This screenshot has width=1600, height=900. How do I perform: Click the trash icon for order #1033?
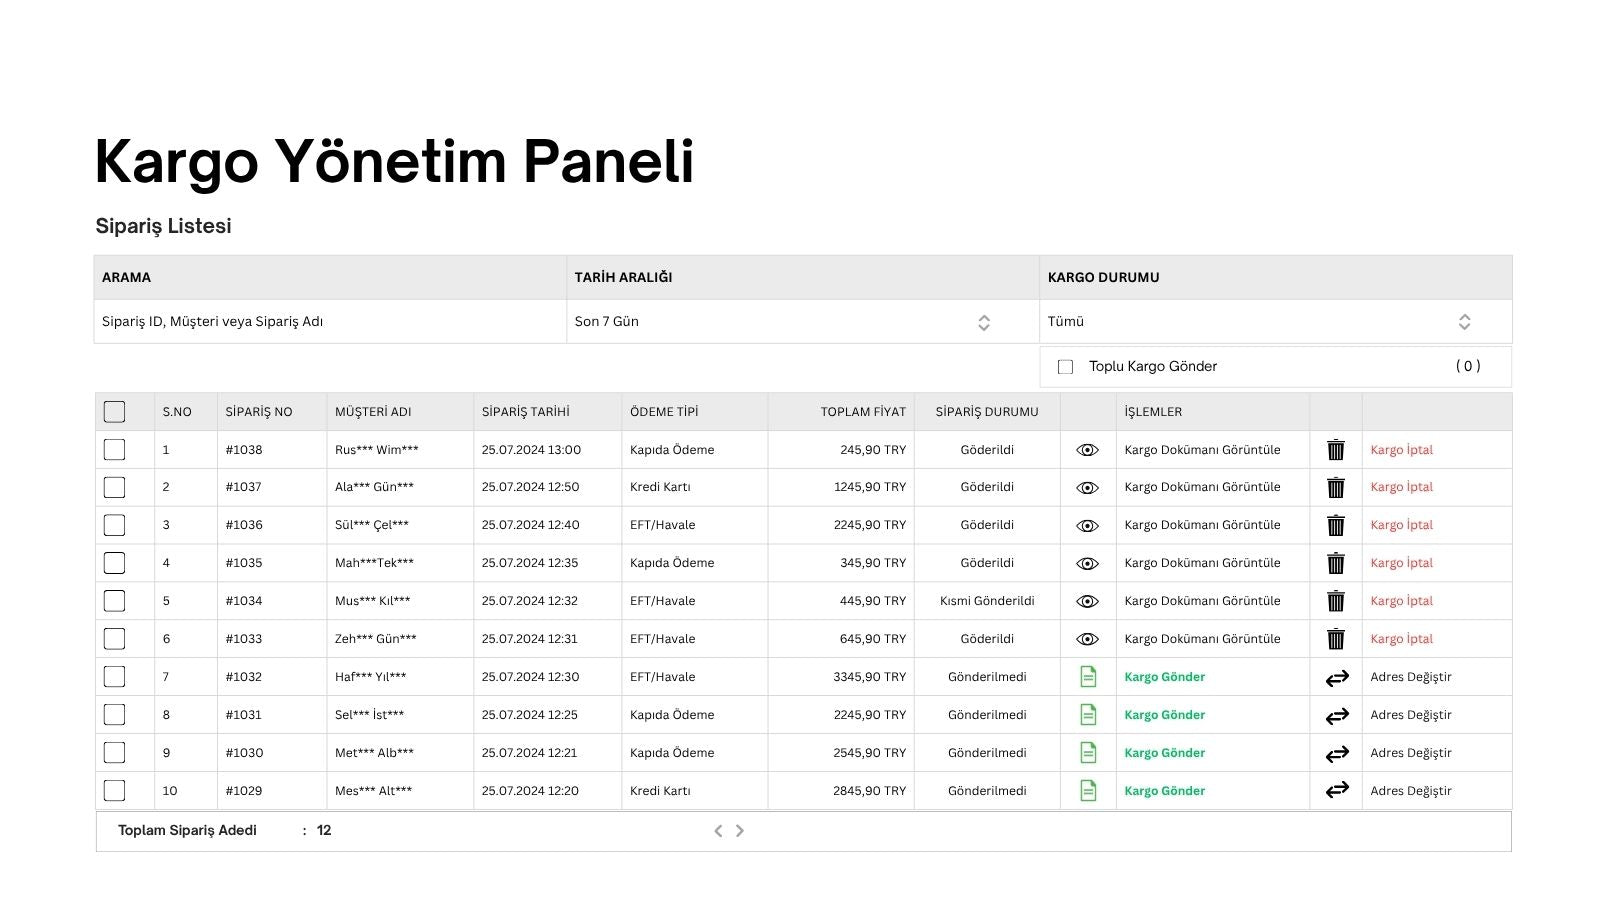1335,639
